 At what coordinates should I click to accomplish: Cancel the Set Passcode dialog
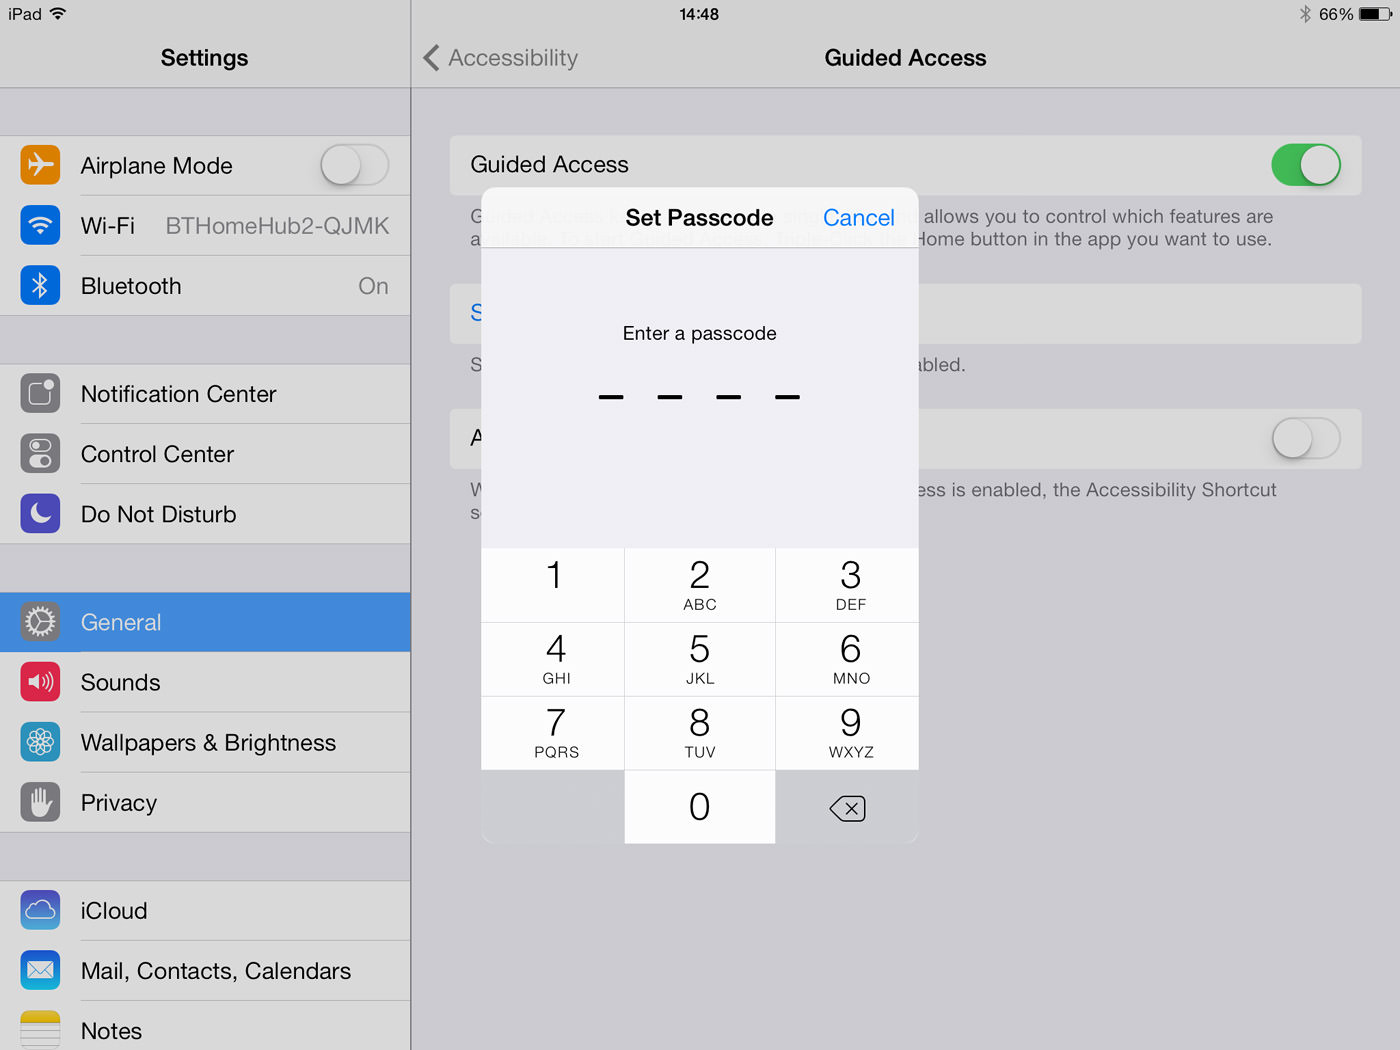point(858,218)
